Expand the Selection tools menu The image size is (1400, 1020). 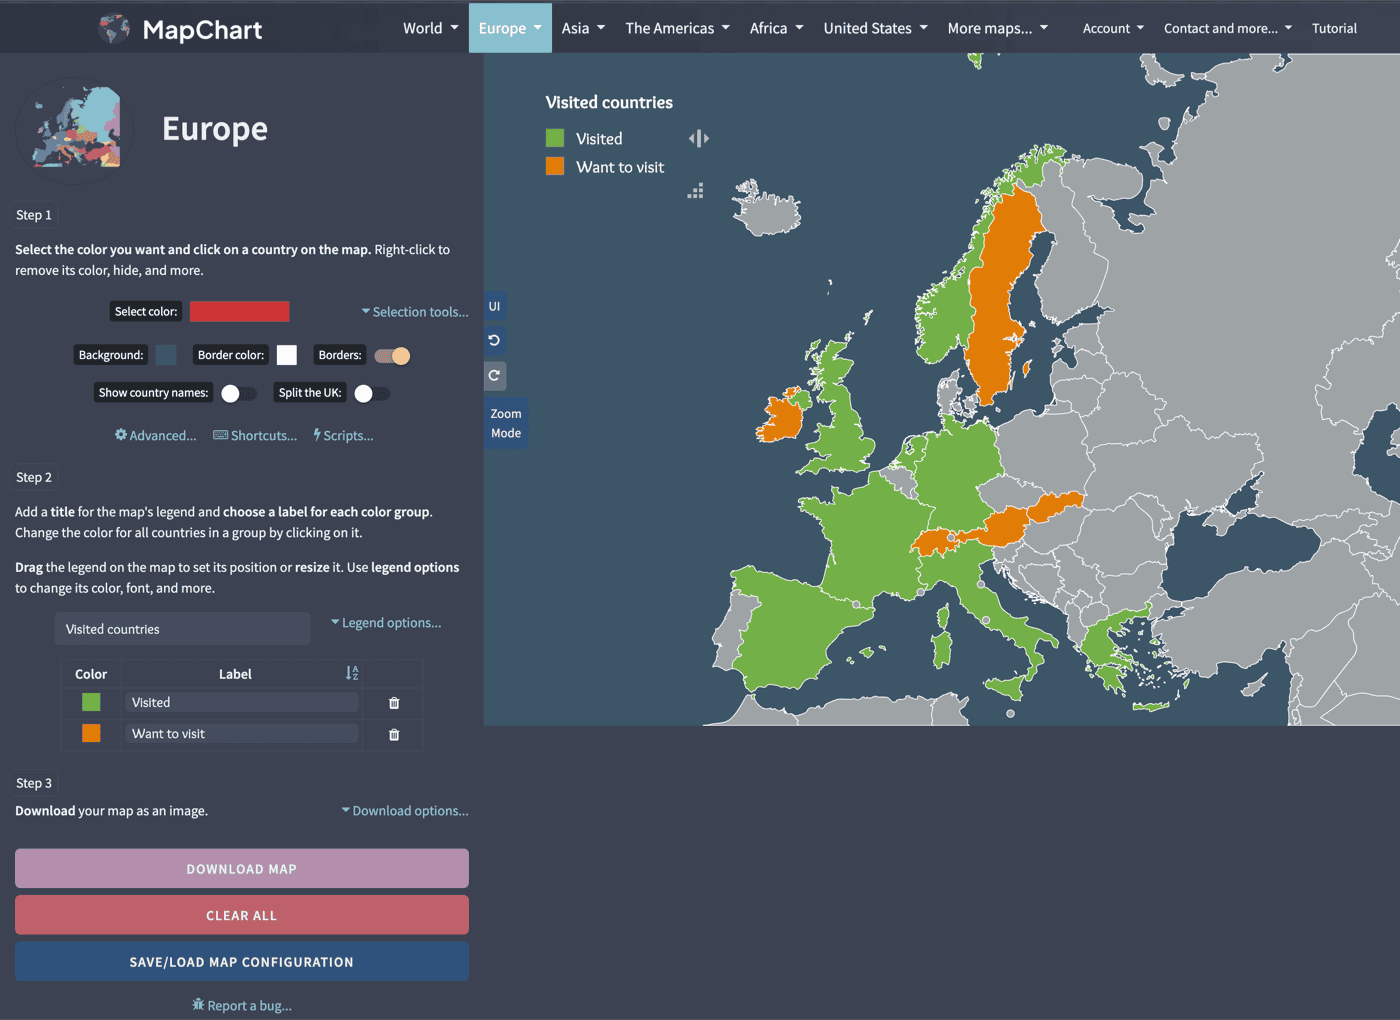pos(415,312)
